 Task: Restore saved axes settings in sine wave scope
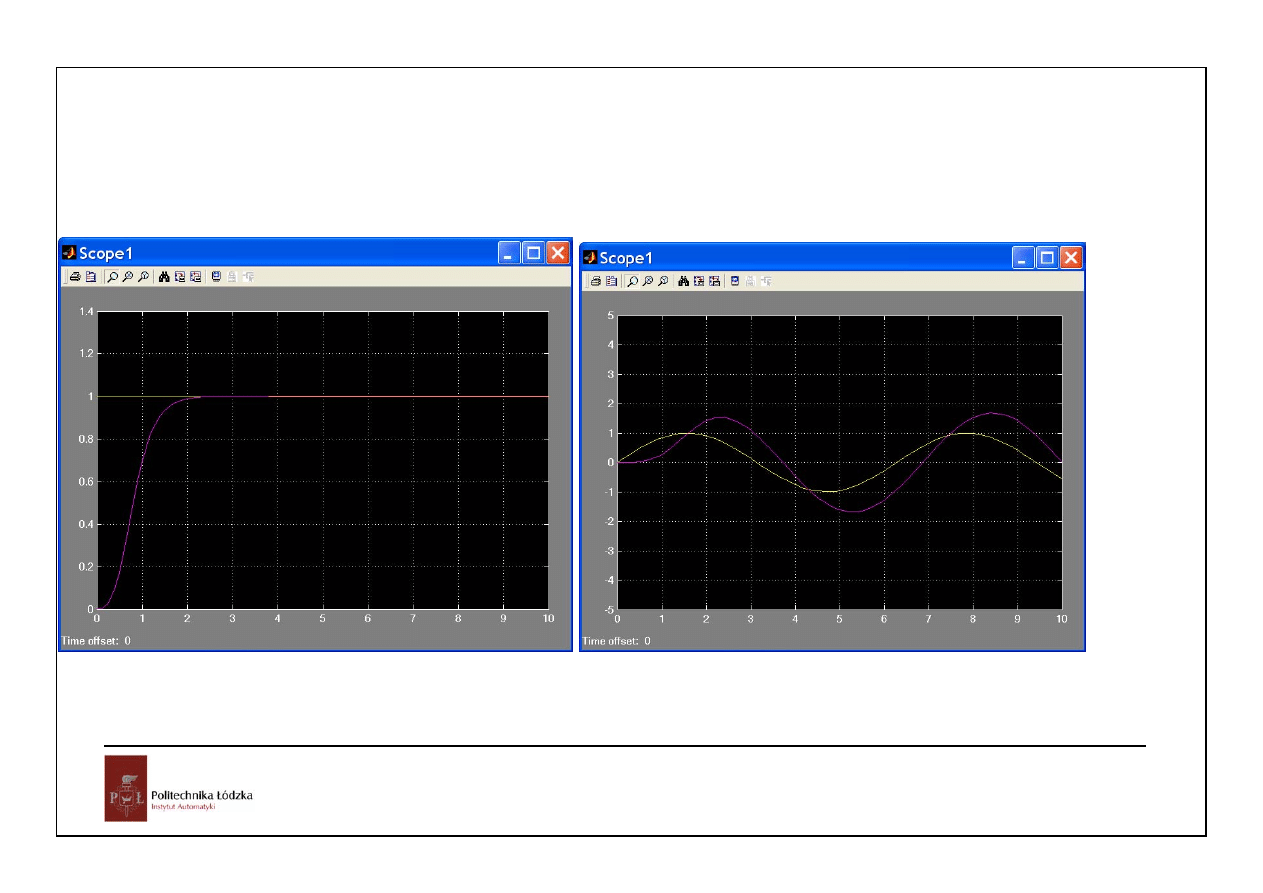[714, 282]
